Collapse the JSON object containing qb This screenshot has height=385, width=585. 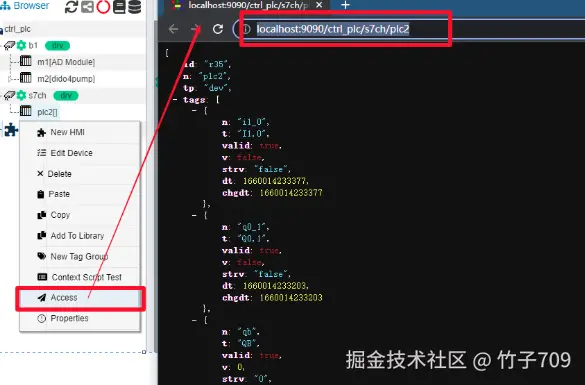tap(194, 320)
